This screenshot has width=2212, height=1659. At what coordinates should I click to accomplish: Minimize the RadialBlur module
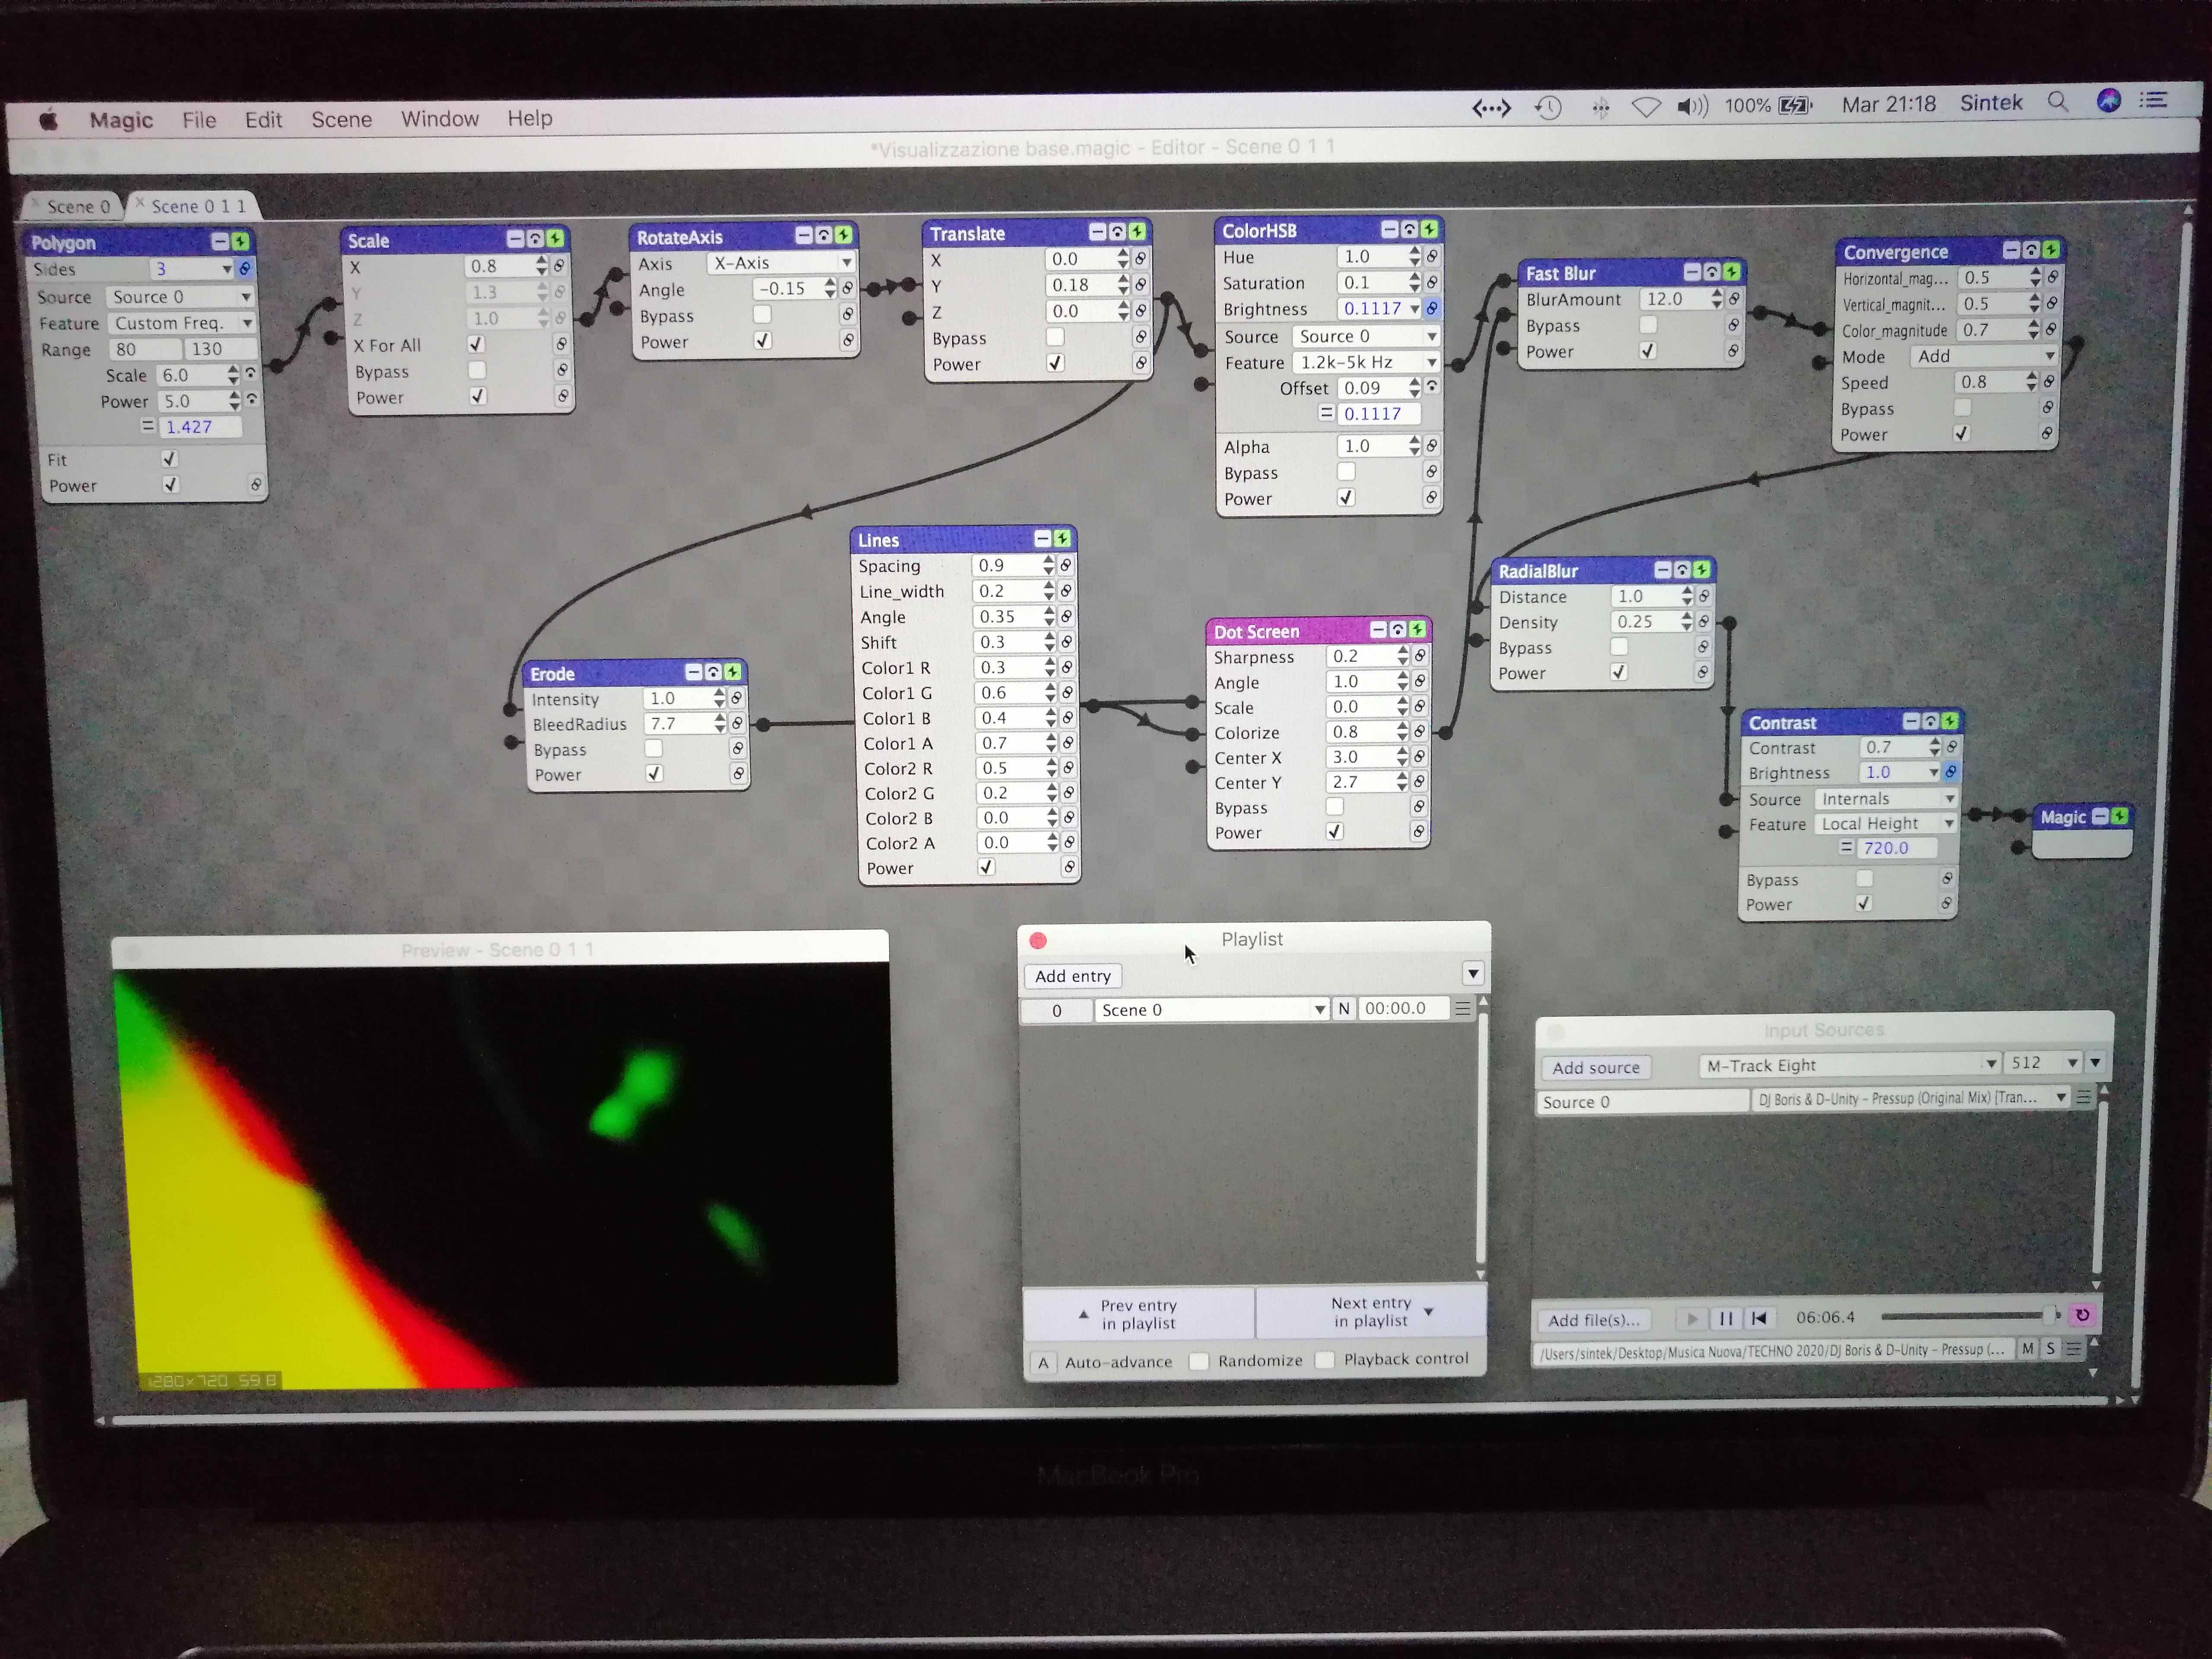tap(1663, 570)
